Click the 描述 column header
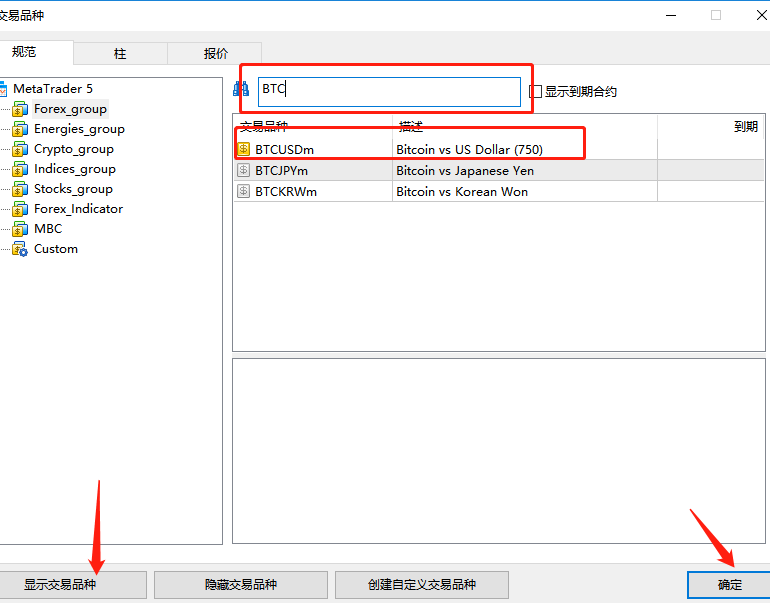Viewport: 770px width, 603px height. pos(524,126)
